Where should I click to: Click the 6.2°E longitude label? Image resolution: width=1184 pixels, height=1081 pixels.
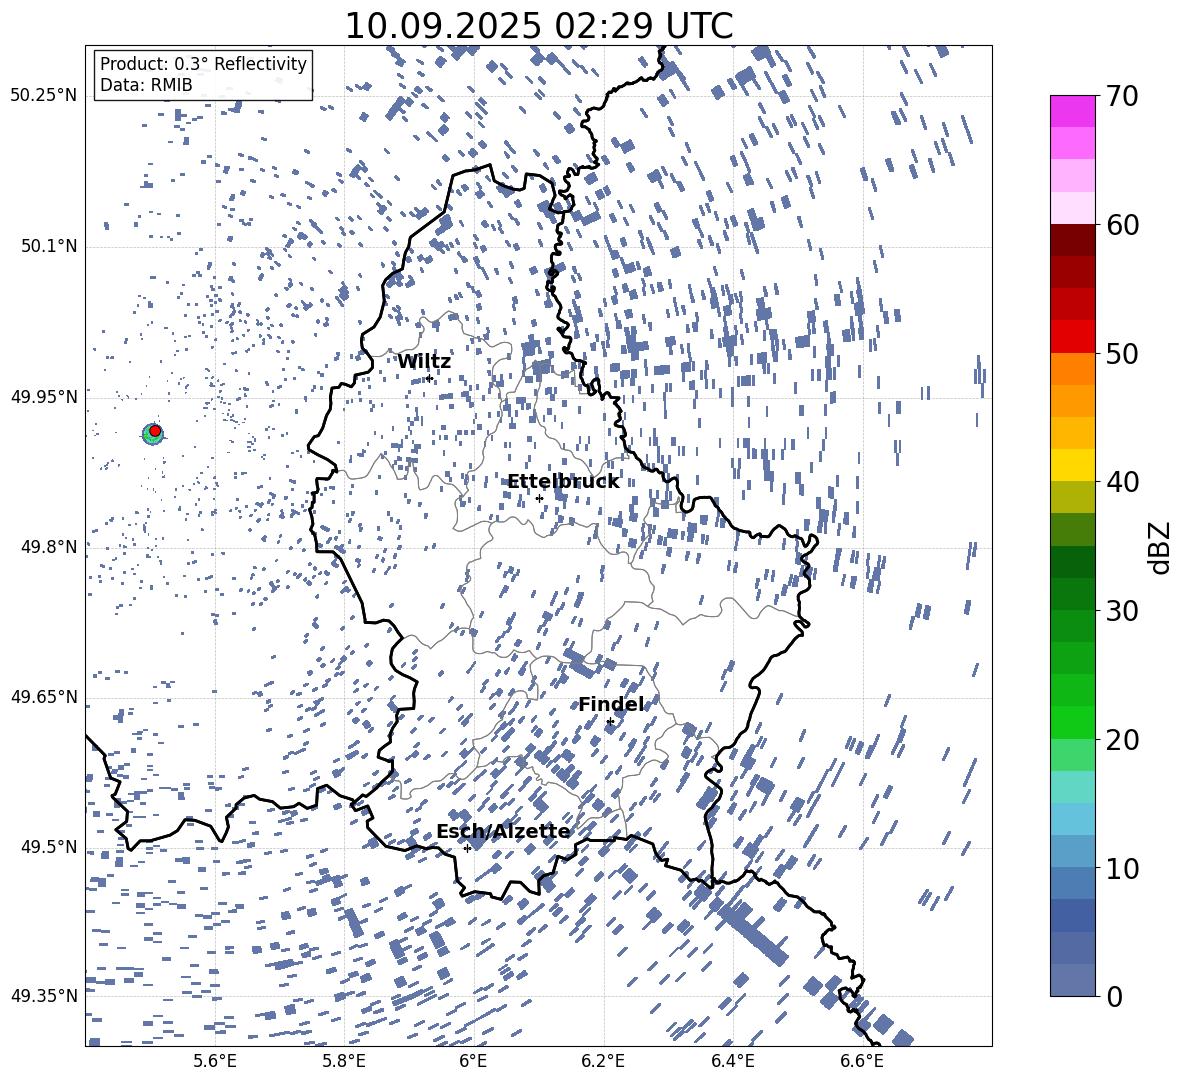(x=603, y=1061)
